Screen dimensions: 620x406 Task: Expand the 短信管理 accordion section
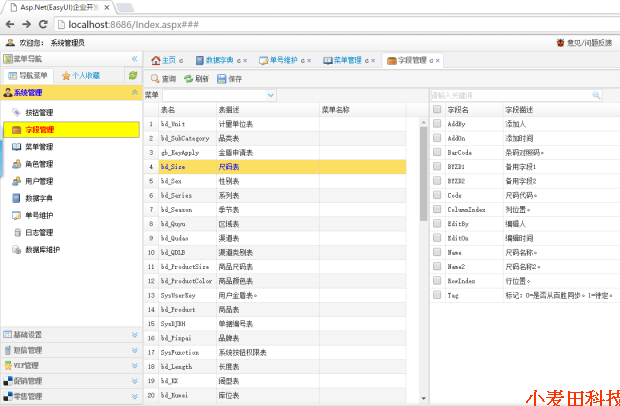click(134, 350)
